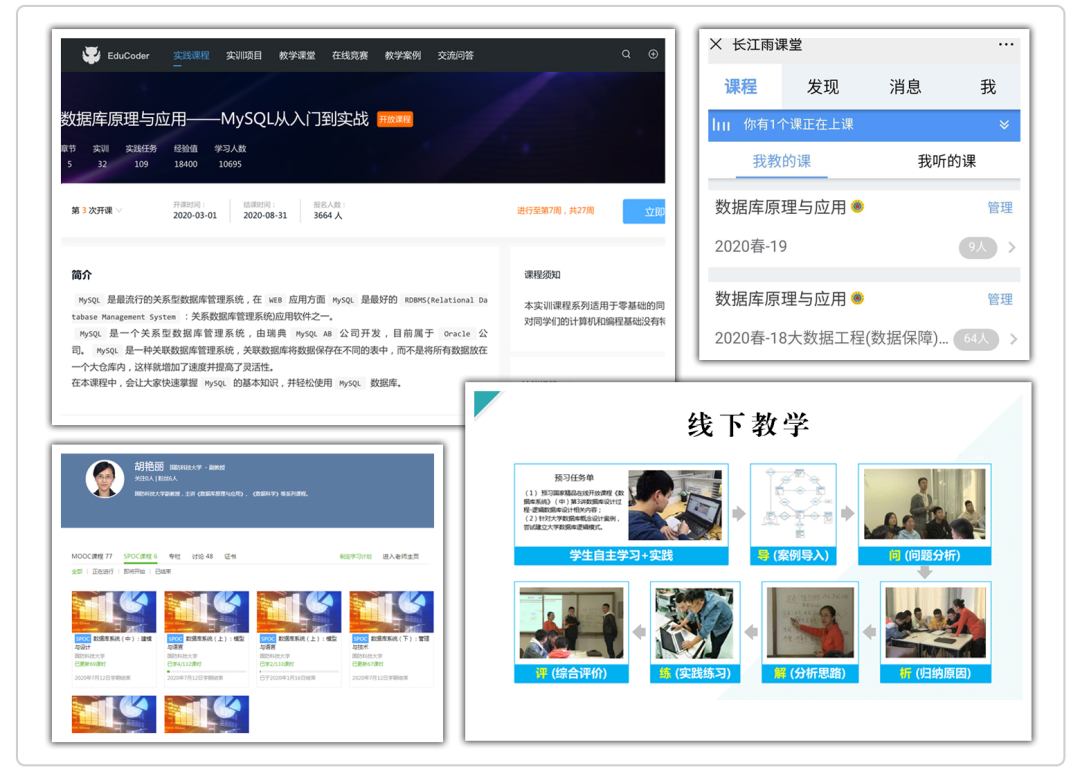
Task: Click the 线下教学 slide title
Action: point(748,424)
